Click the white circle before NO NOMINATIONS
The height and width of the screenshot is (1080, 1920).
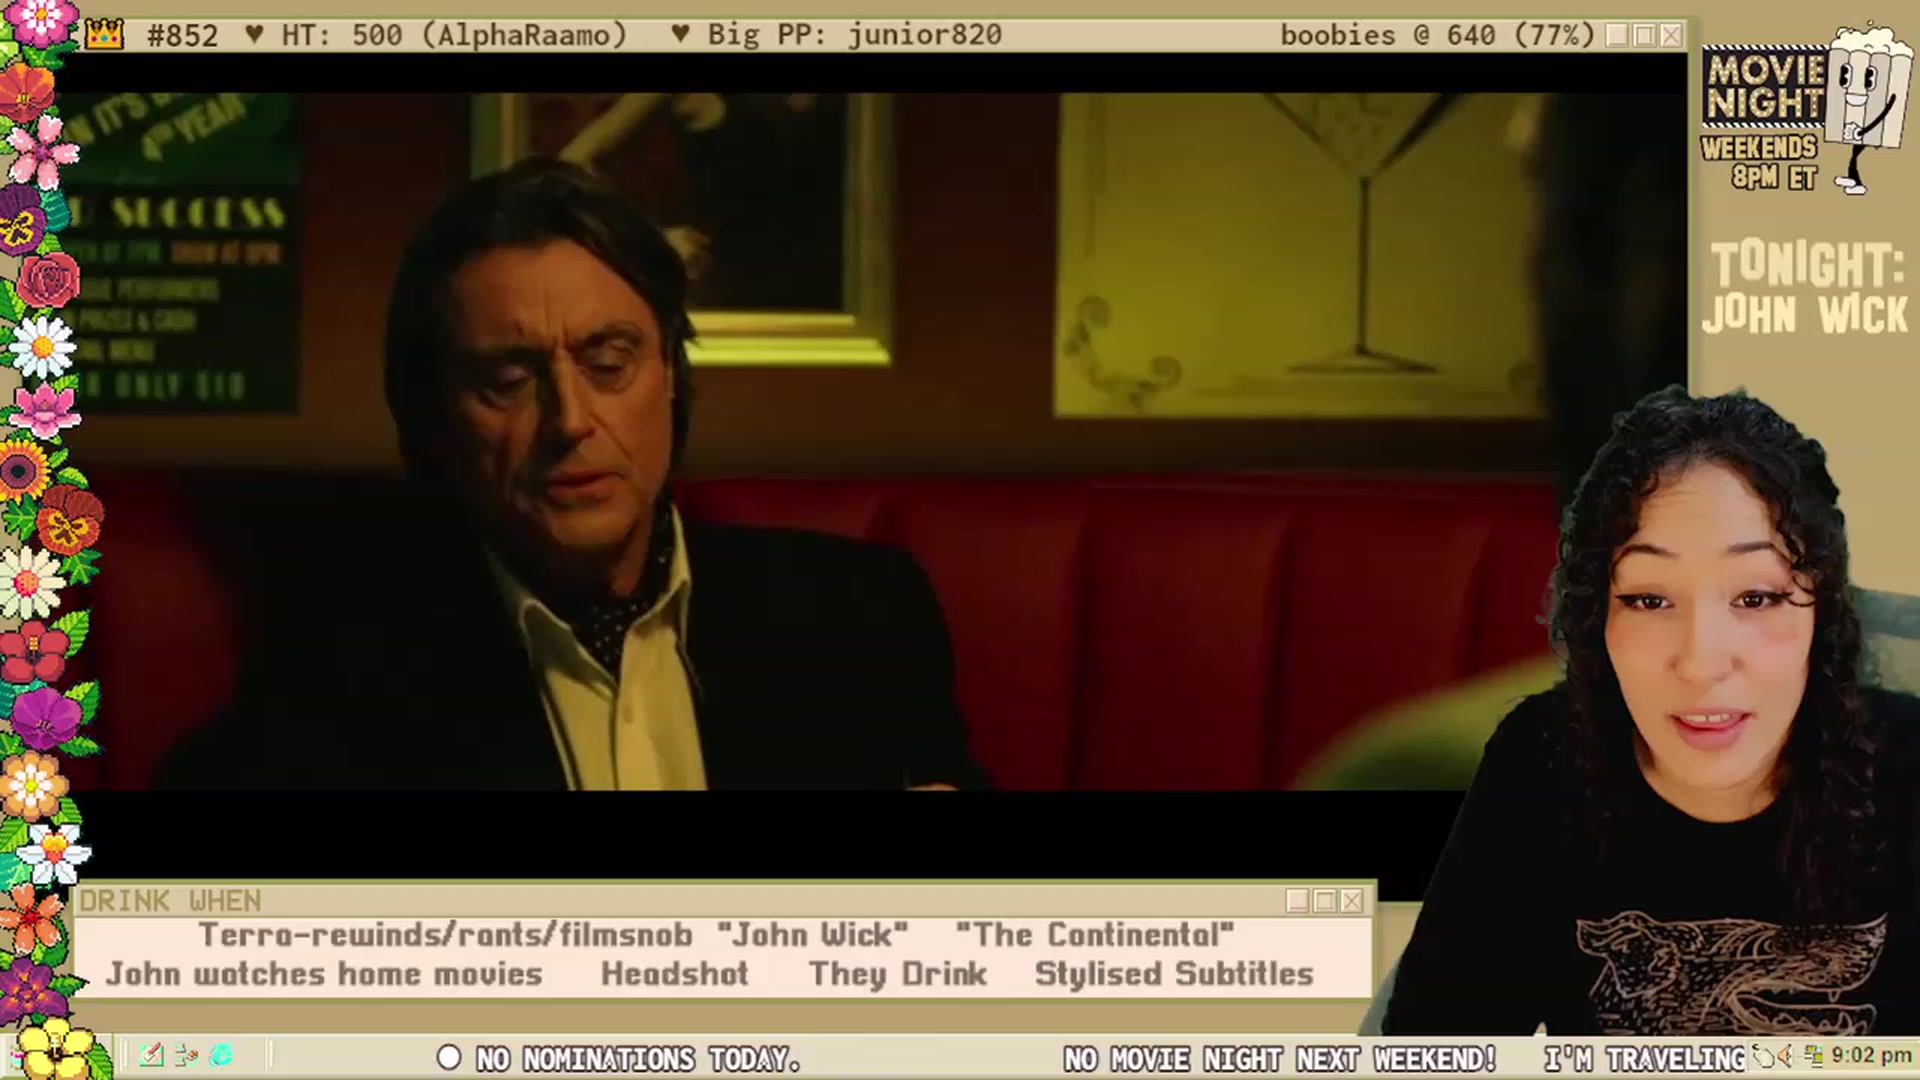(449, 1057)
